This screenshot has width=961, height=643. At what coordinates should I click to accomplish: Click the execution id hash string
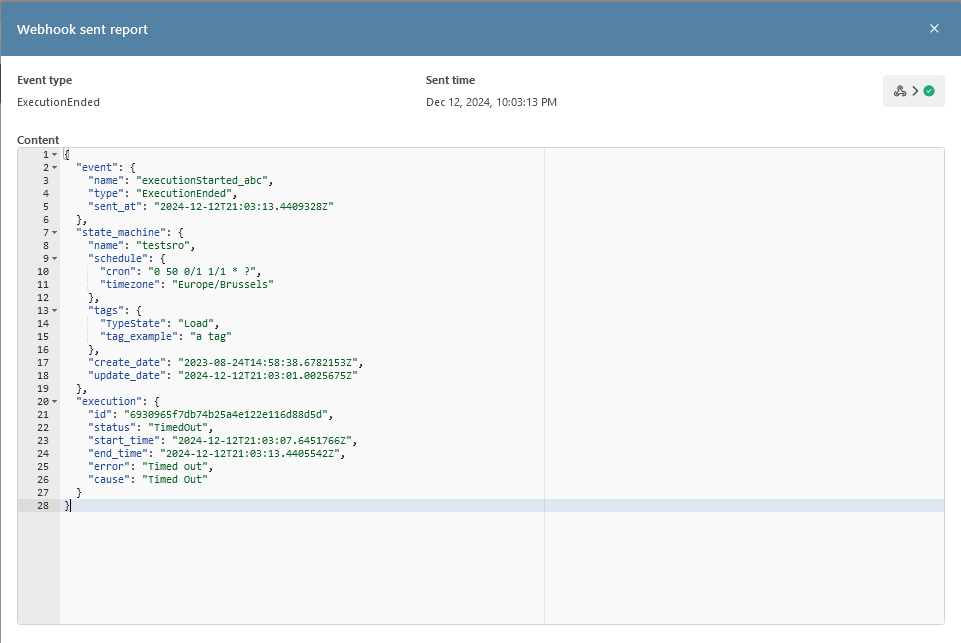[226, 414]
